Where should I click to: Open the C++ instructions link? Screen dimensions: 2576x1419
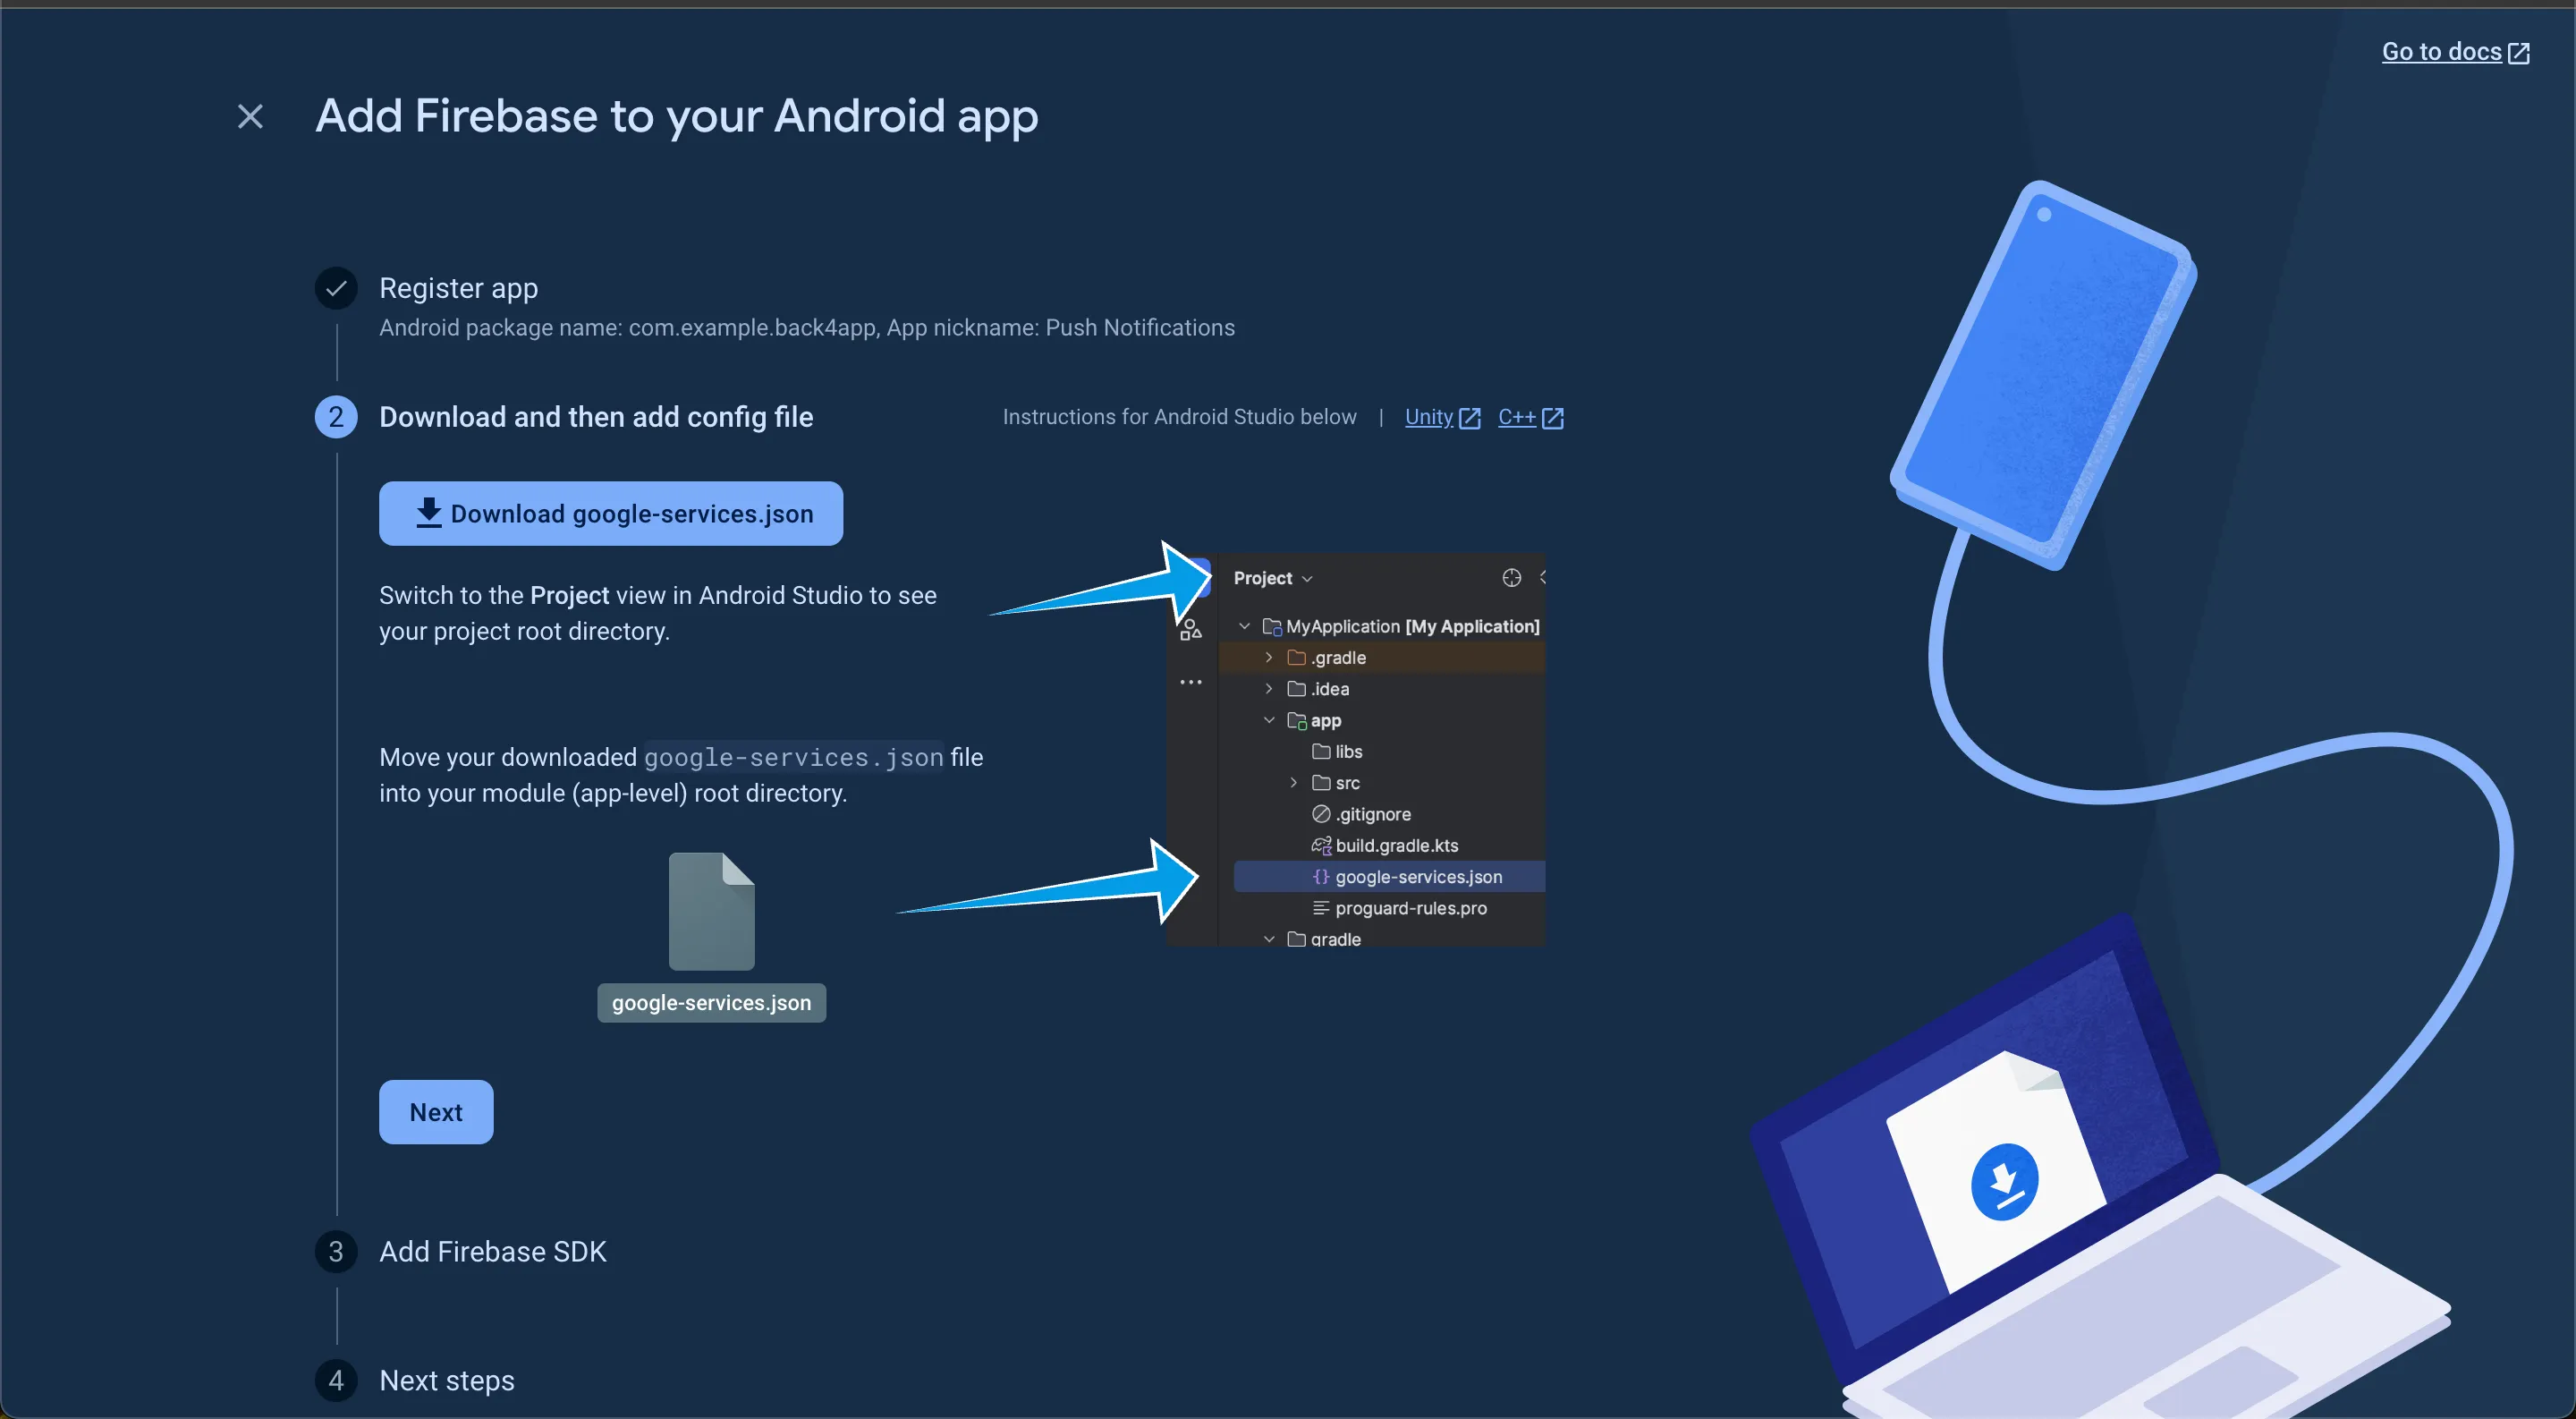pos(1530,417)
